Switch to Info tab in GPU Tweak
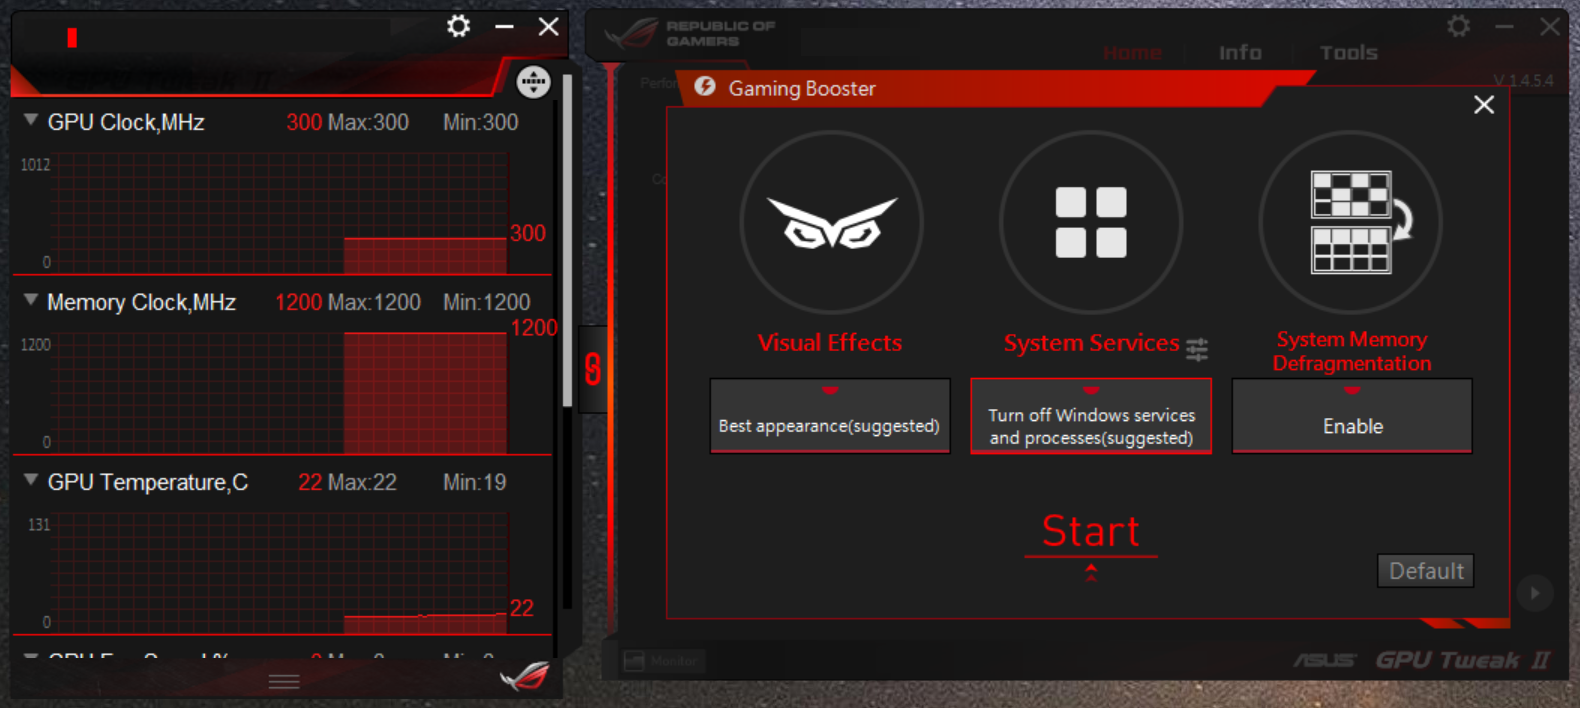Viewport: 1580px width, 708px height. click(1240, 52)
